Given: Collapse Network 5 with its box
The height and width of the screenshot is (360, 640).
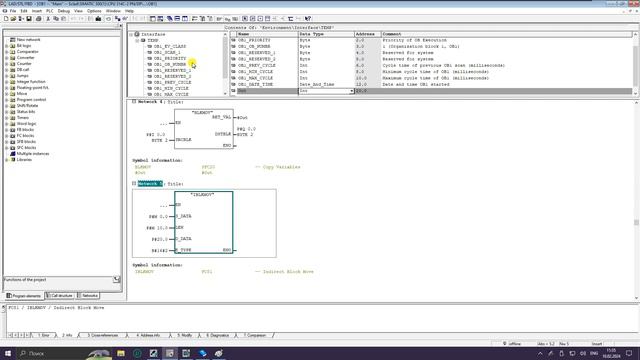Looking at the screenshot, I should 134,184.
